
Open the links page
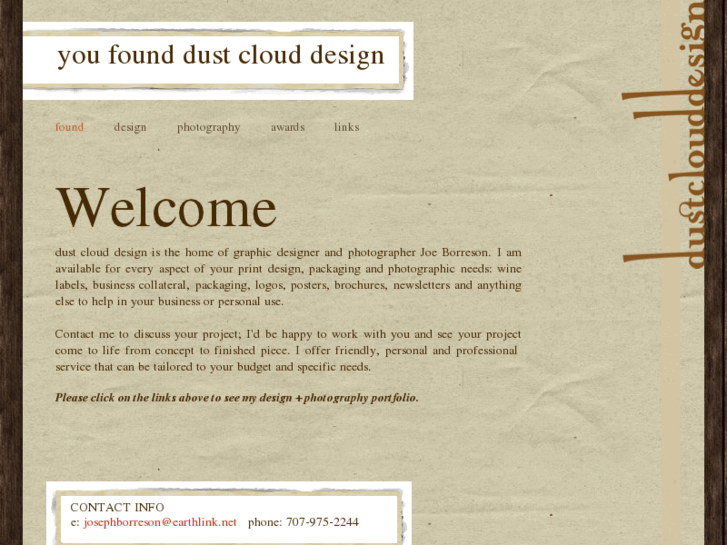click(346, 127)
